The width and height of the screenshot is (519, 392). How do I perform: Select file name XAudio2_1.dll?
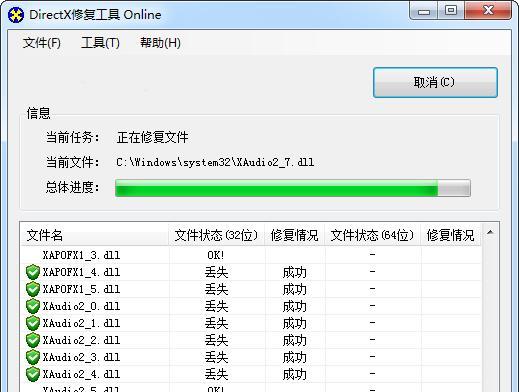(x=81, y=323)
